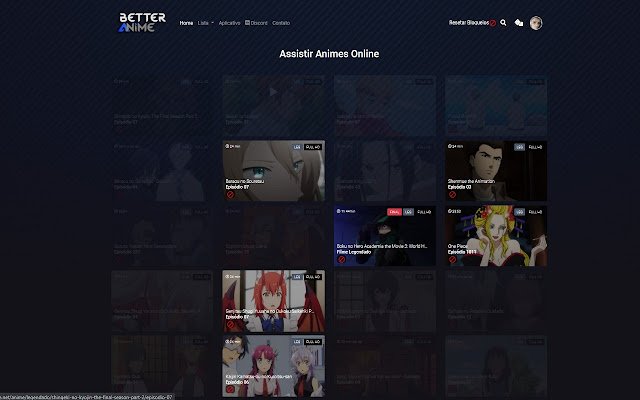
Task: Click LEG badge on Sasaou no Soureau card
Action: click(297, 147)
